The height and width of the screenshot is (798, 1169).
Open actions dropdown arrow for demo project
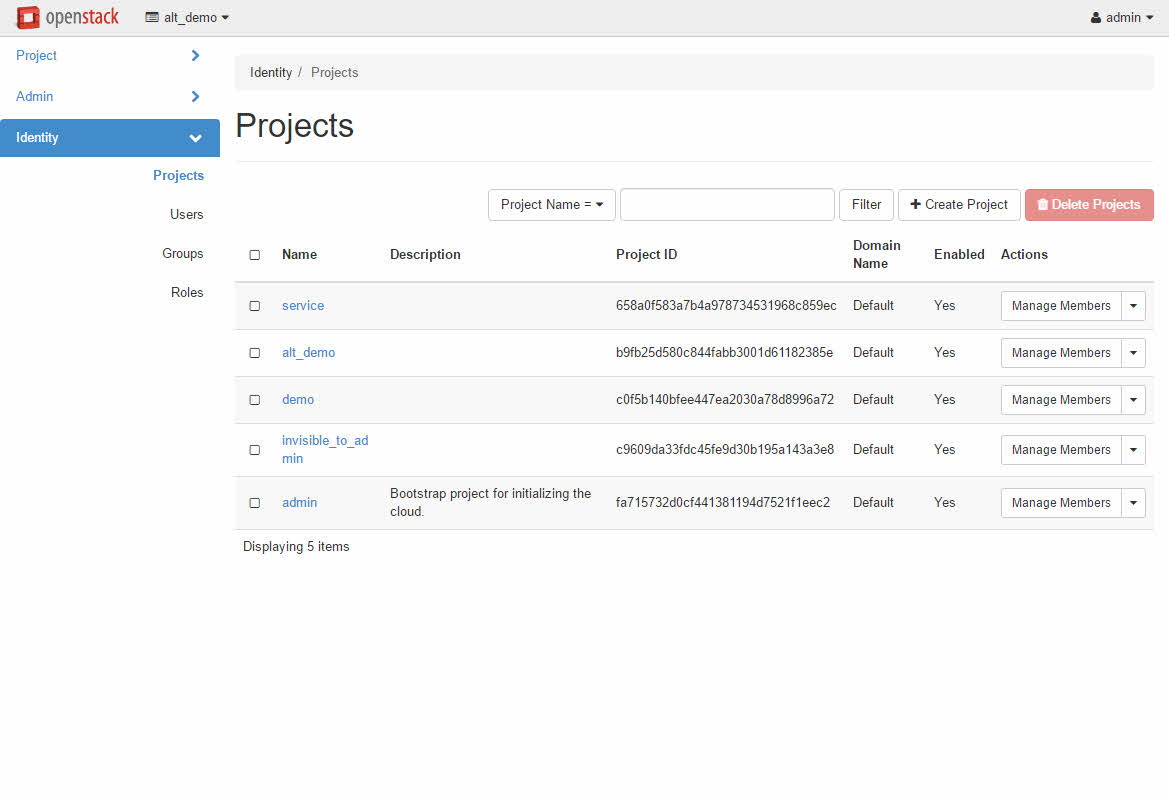[x=1133, y=400]
